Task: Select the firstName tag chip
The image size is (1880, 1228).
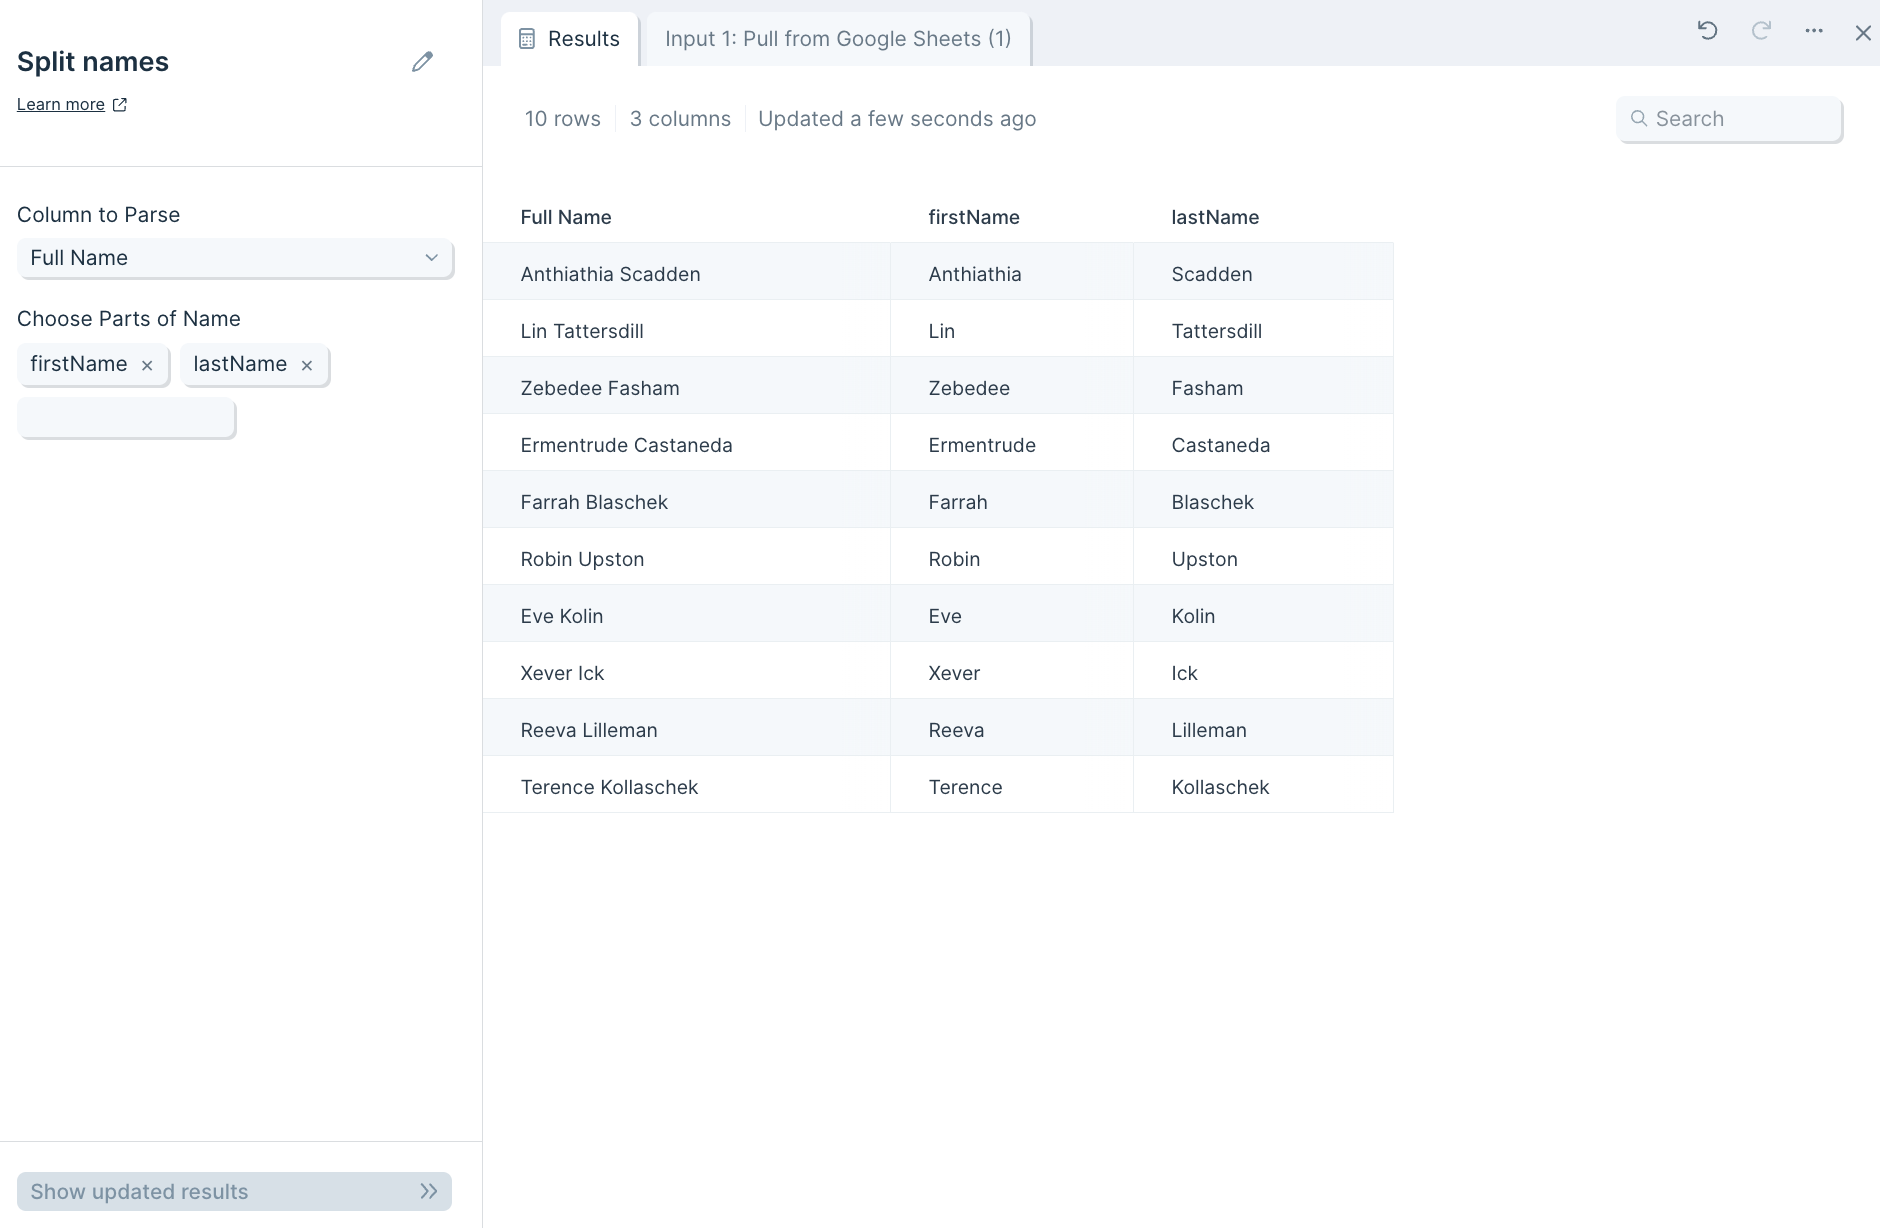Action: (93, 365)
